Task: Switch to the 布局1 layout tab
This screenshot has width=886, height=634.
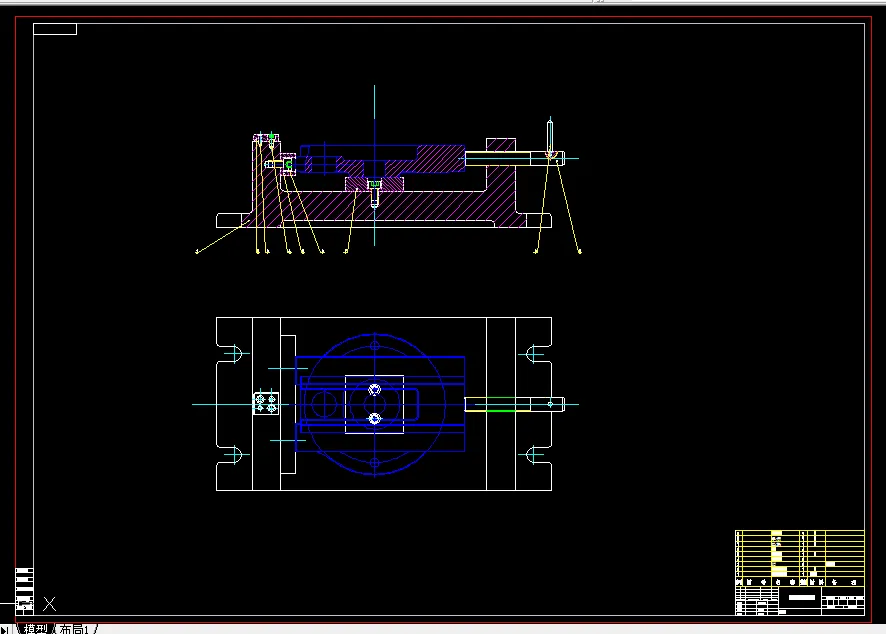Action: pos(75,629)
